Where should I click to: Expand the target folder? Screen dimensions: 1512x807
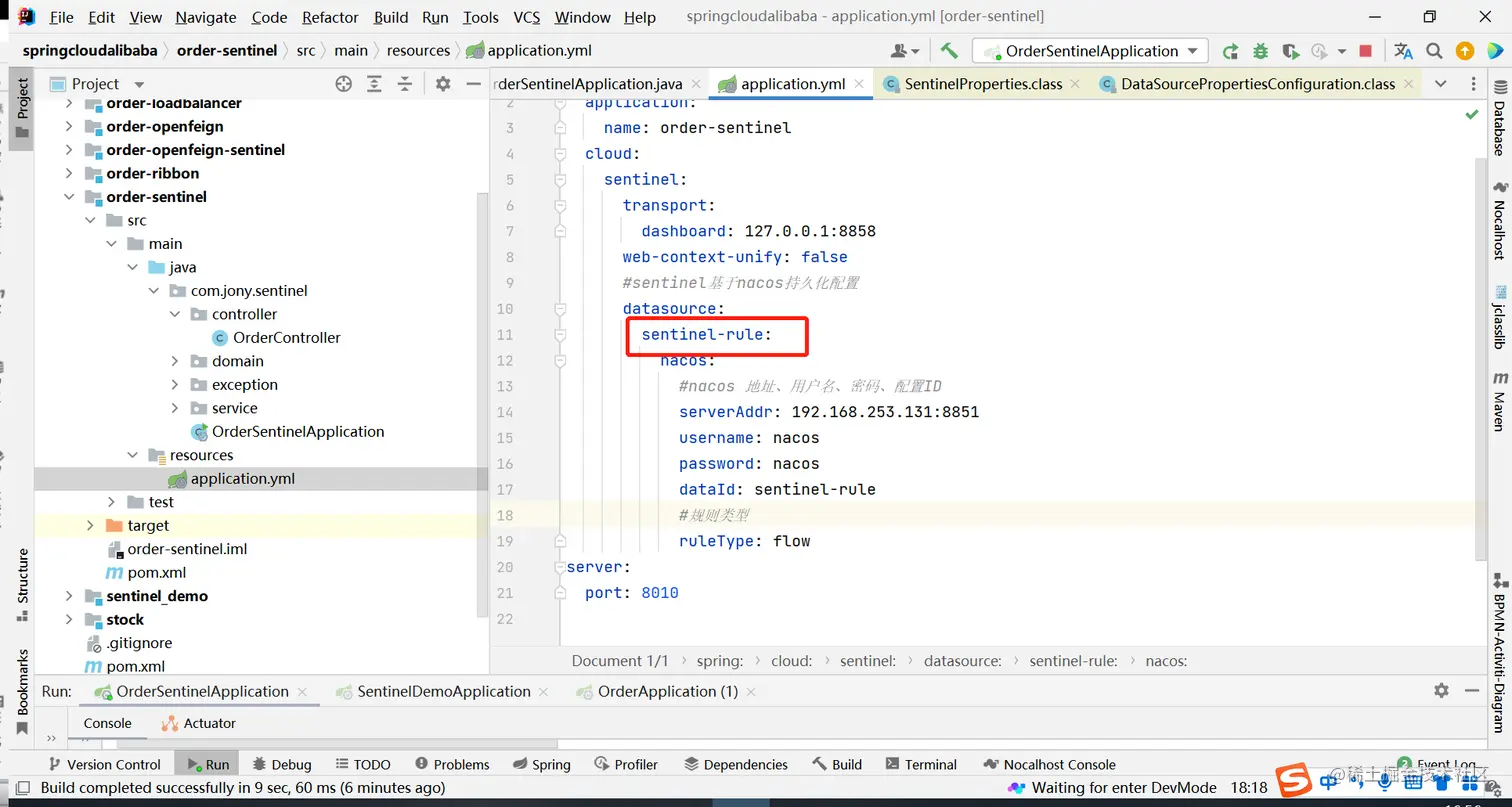91,525
